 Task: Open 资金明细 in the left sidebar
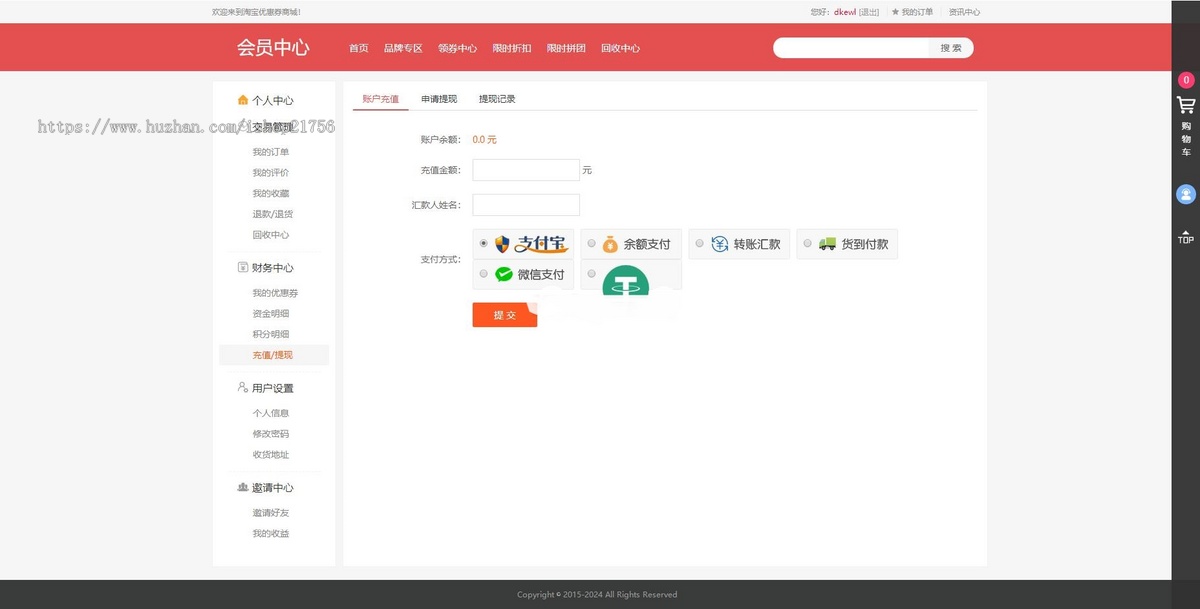click(x=270, y=314)
